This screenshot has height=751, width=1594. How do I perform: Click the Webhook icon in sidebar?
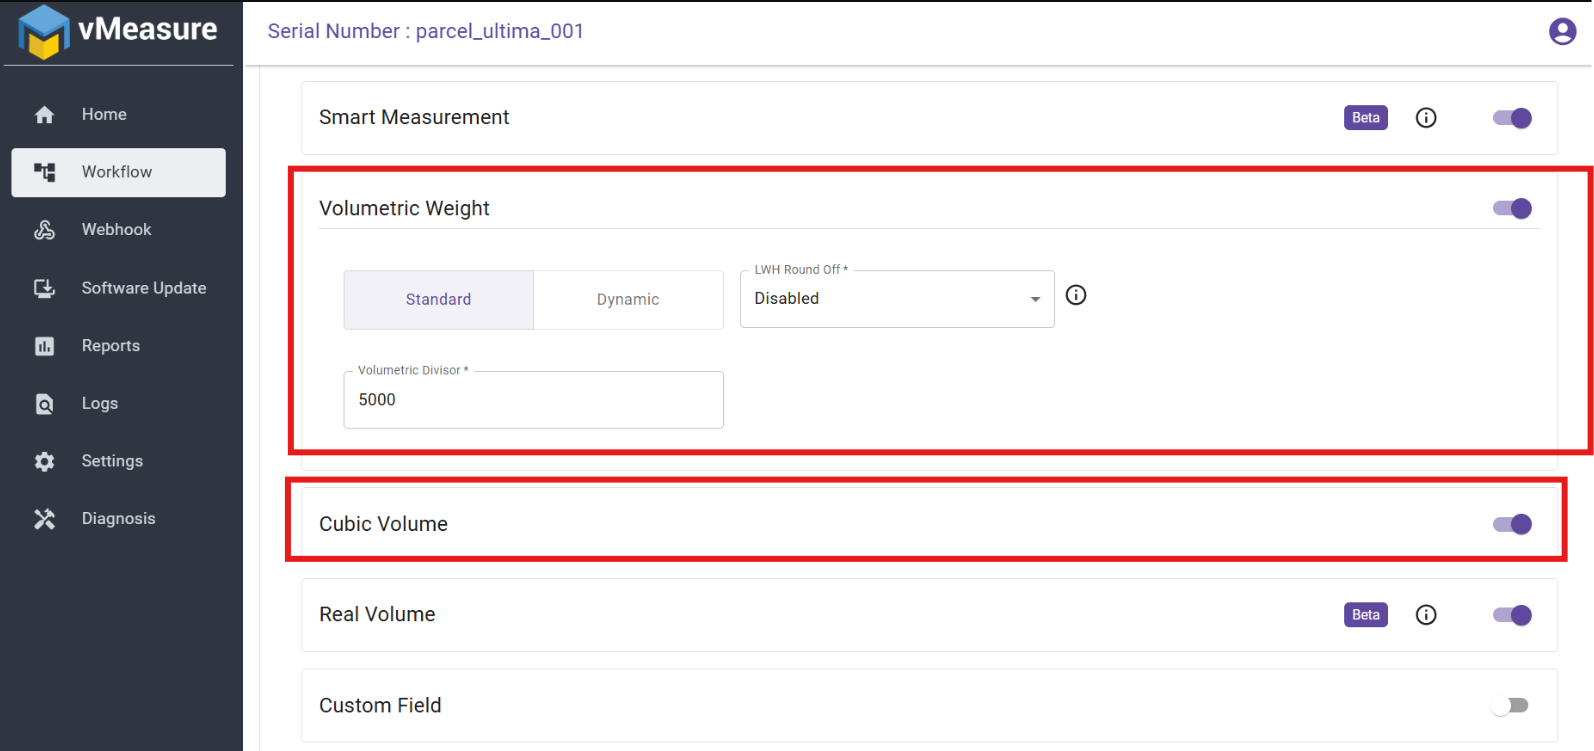[x=44, y=230]
